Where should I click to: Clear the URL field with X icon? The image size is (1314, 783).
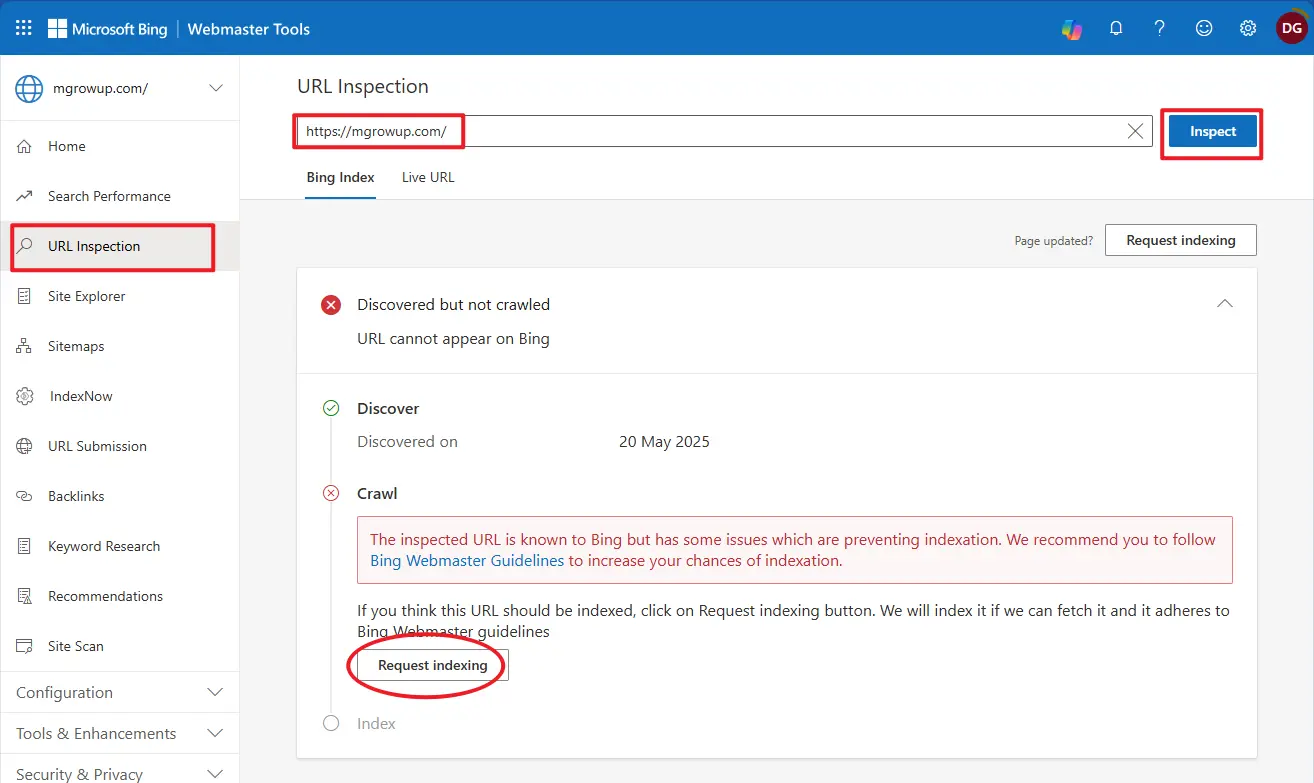(x=1135, y=131)
